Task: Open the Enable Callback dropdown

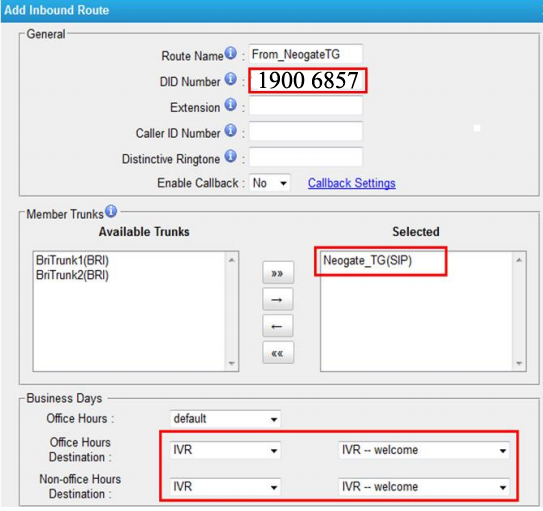Action: [x=269, y=183]
